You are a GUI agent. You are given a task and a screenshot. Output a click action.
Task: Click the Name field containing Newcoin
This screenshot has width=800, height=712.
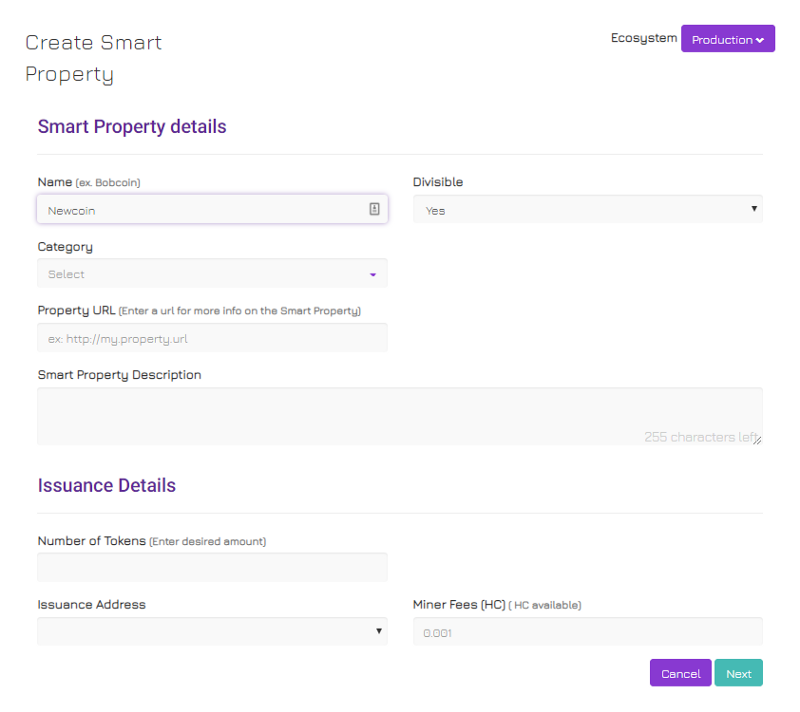coord(212,209)
